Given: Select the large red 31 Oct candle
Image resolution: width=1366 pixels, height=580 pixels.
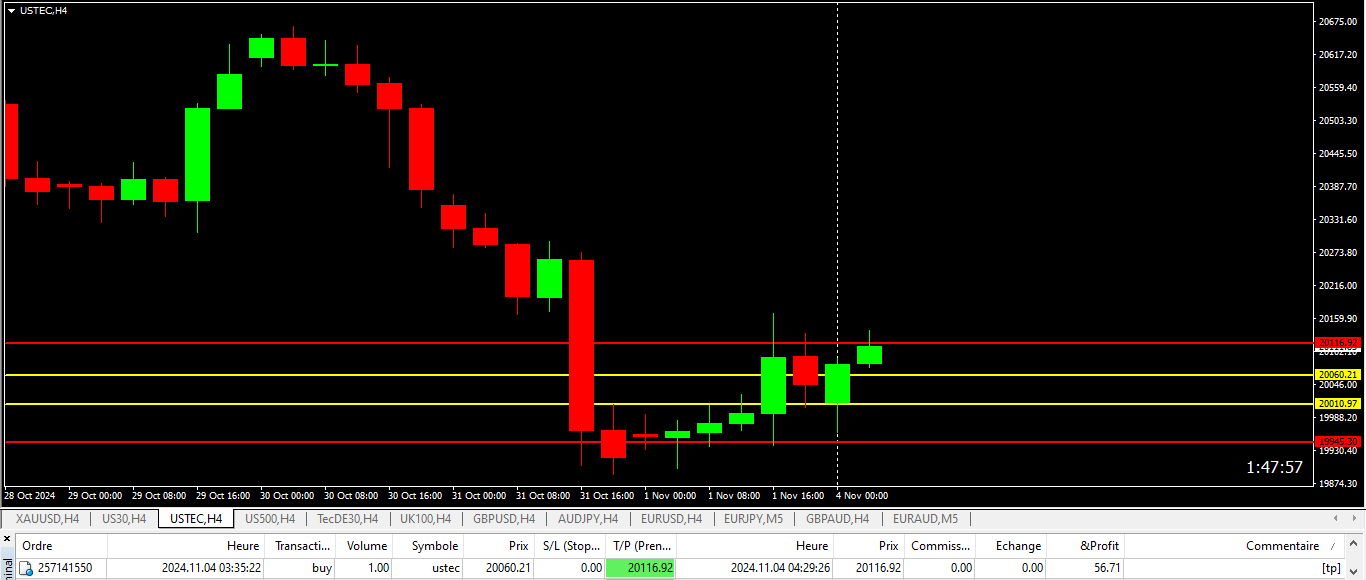Looking at the screenshot, I should [581, 345].
